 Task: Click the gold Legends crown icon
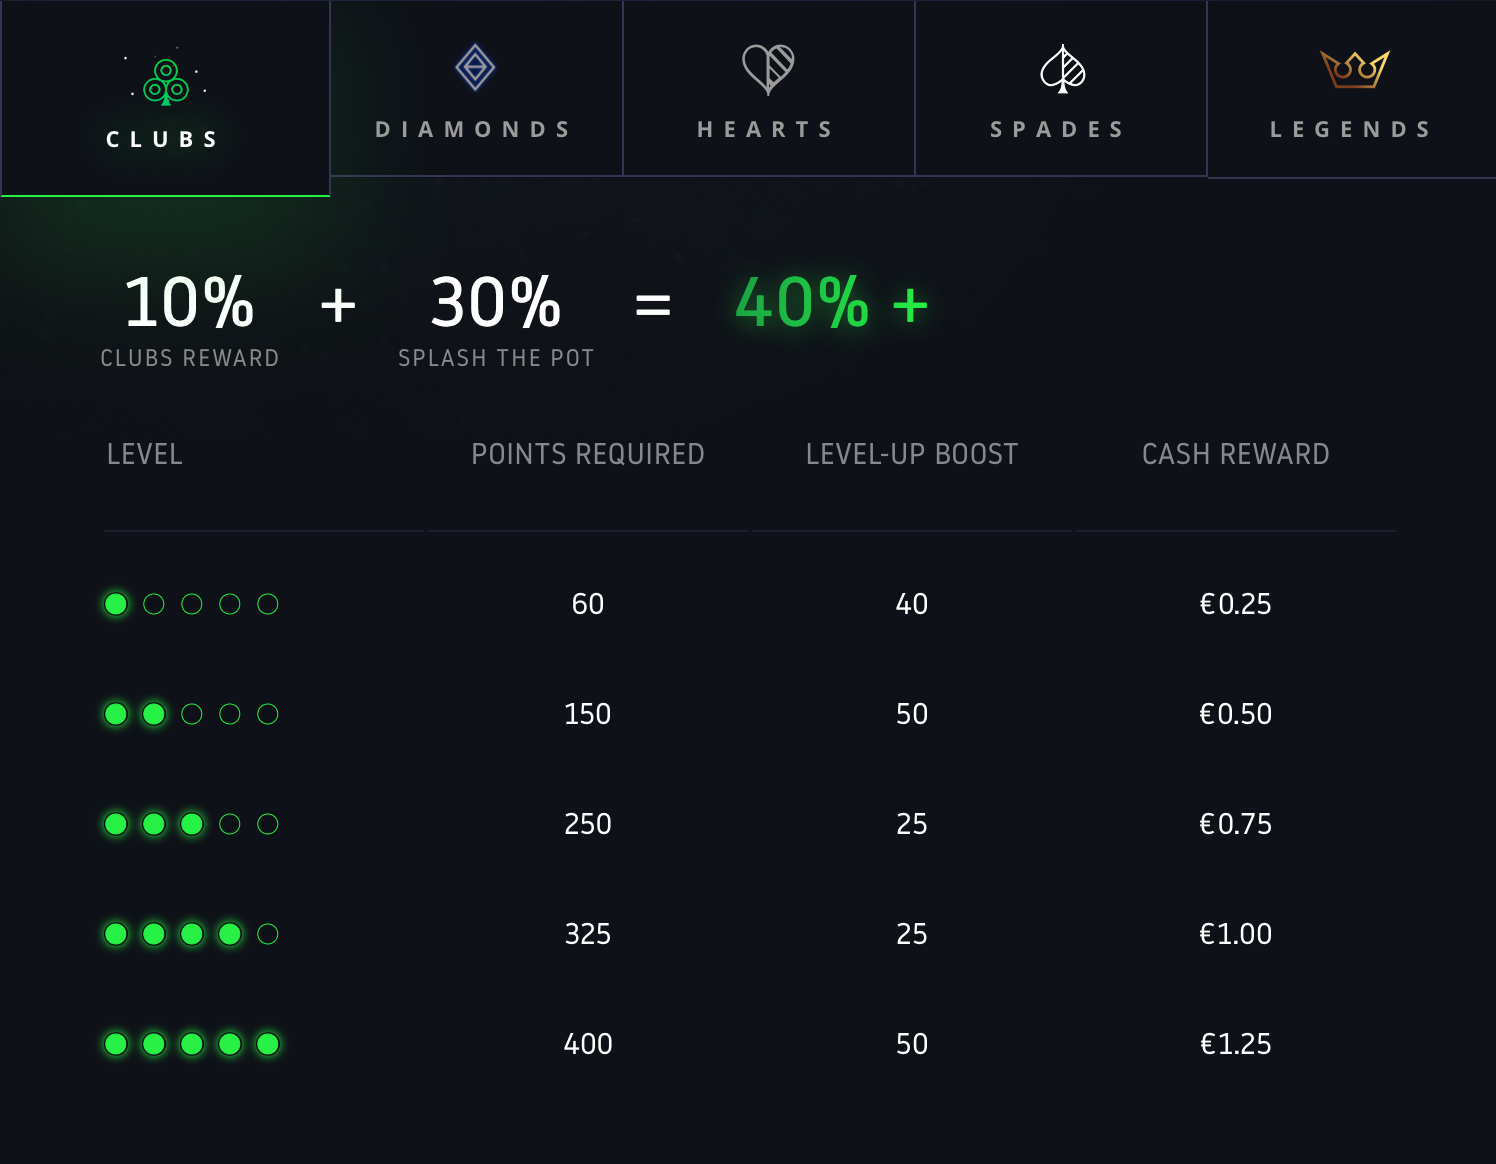tap(1354, 69)
